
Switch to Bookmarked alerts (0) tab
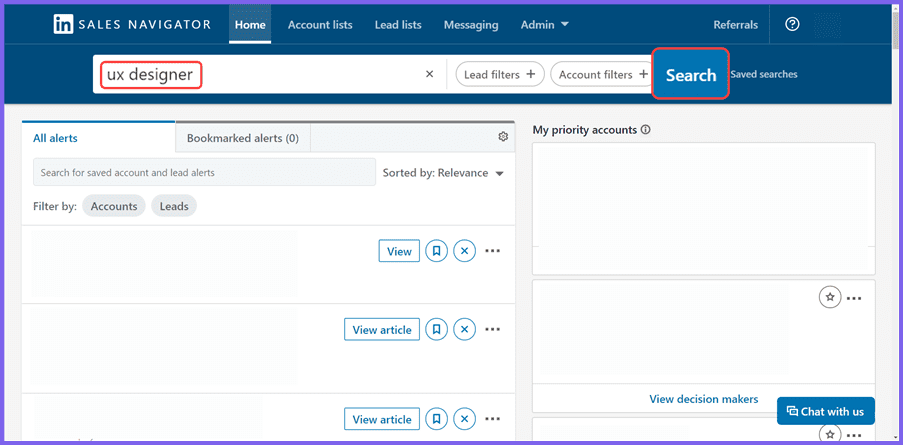click(x=242, y=138)
